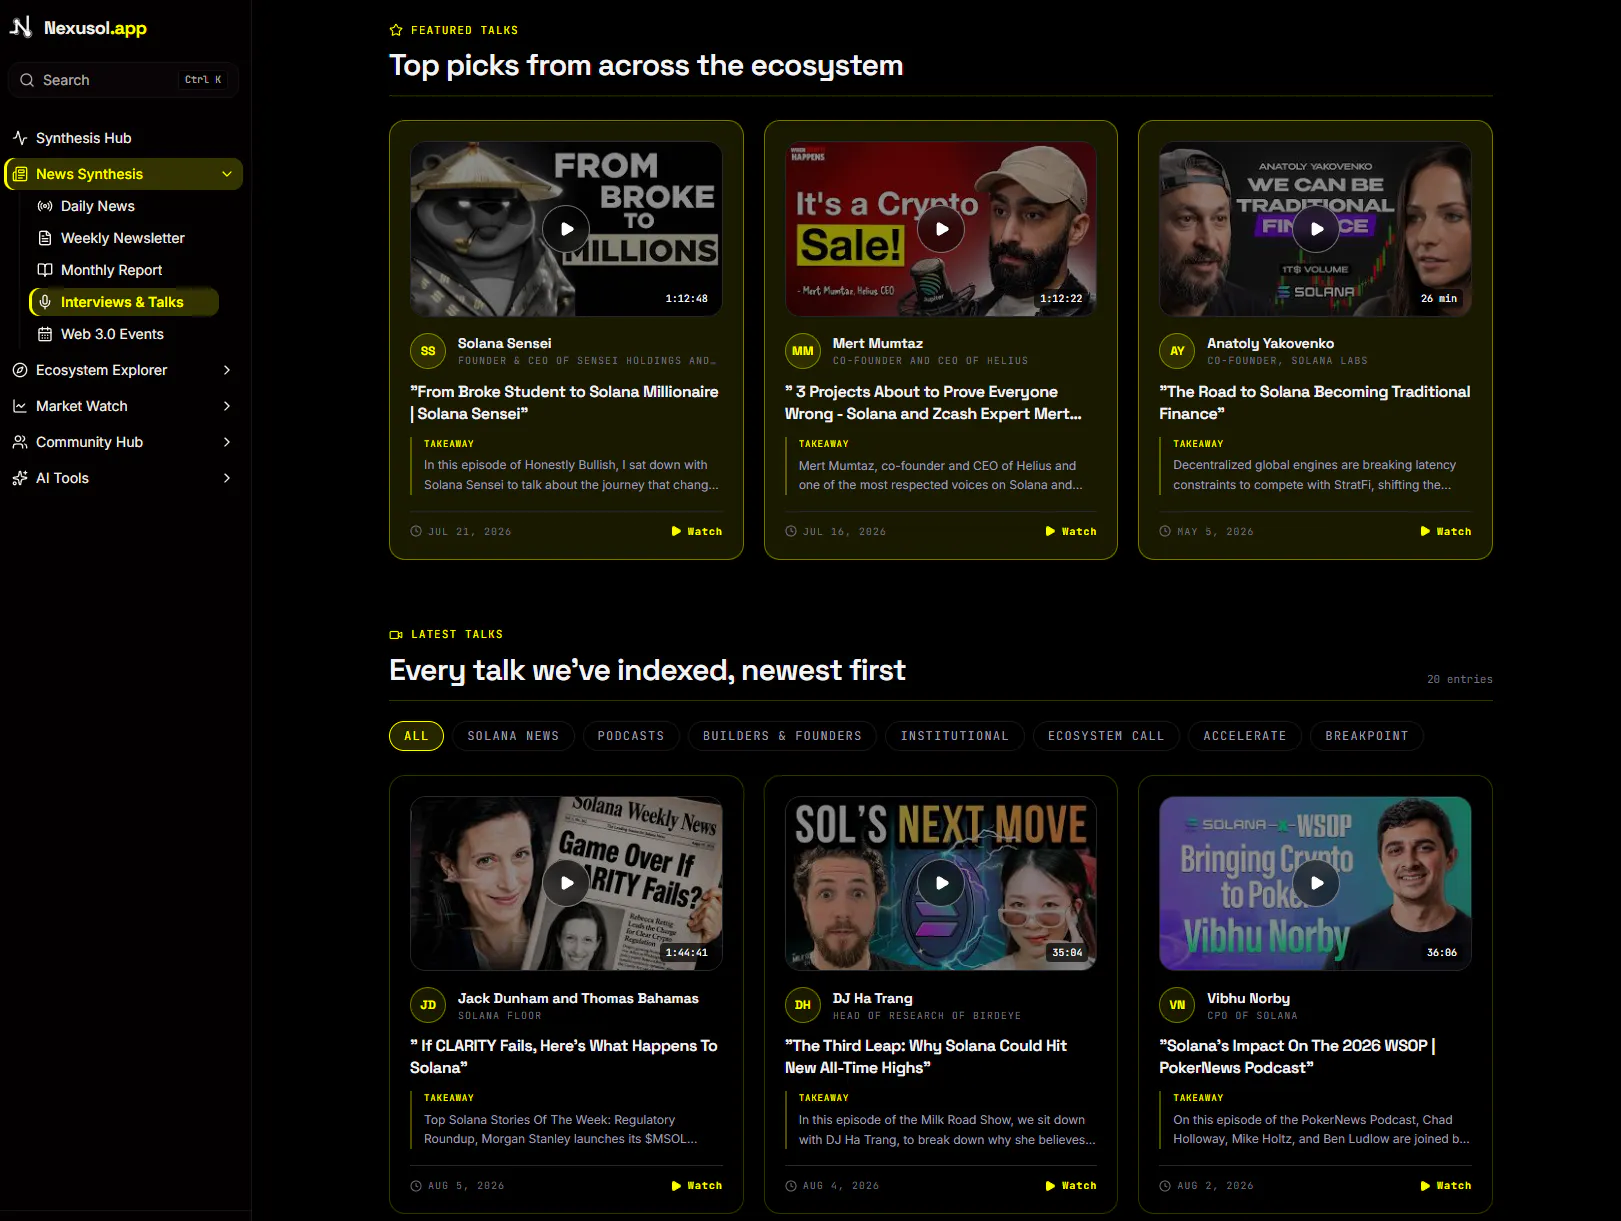Expand the Community Hub submenu arrow
The image size is (1621, 1221).
click(227, 442)
